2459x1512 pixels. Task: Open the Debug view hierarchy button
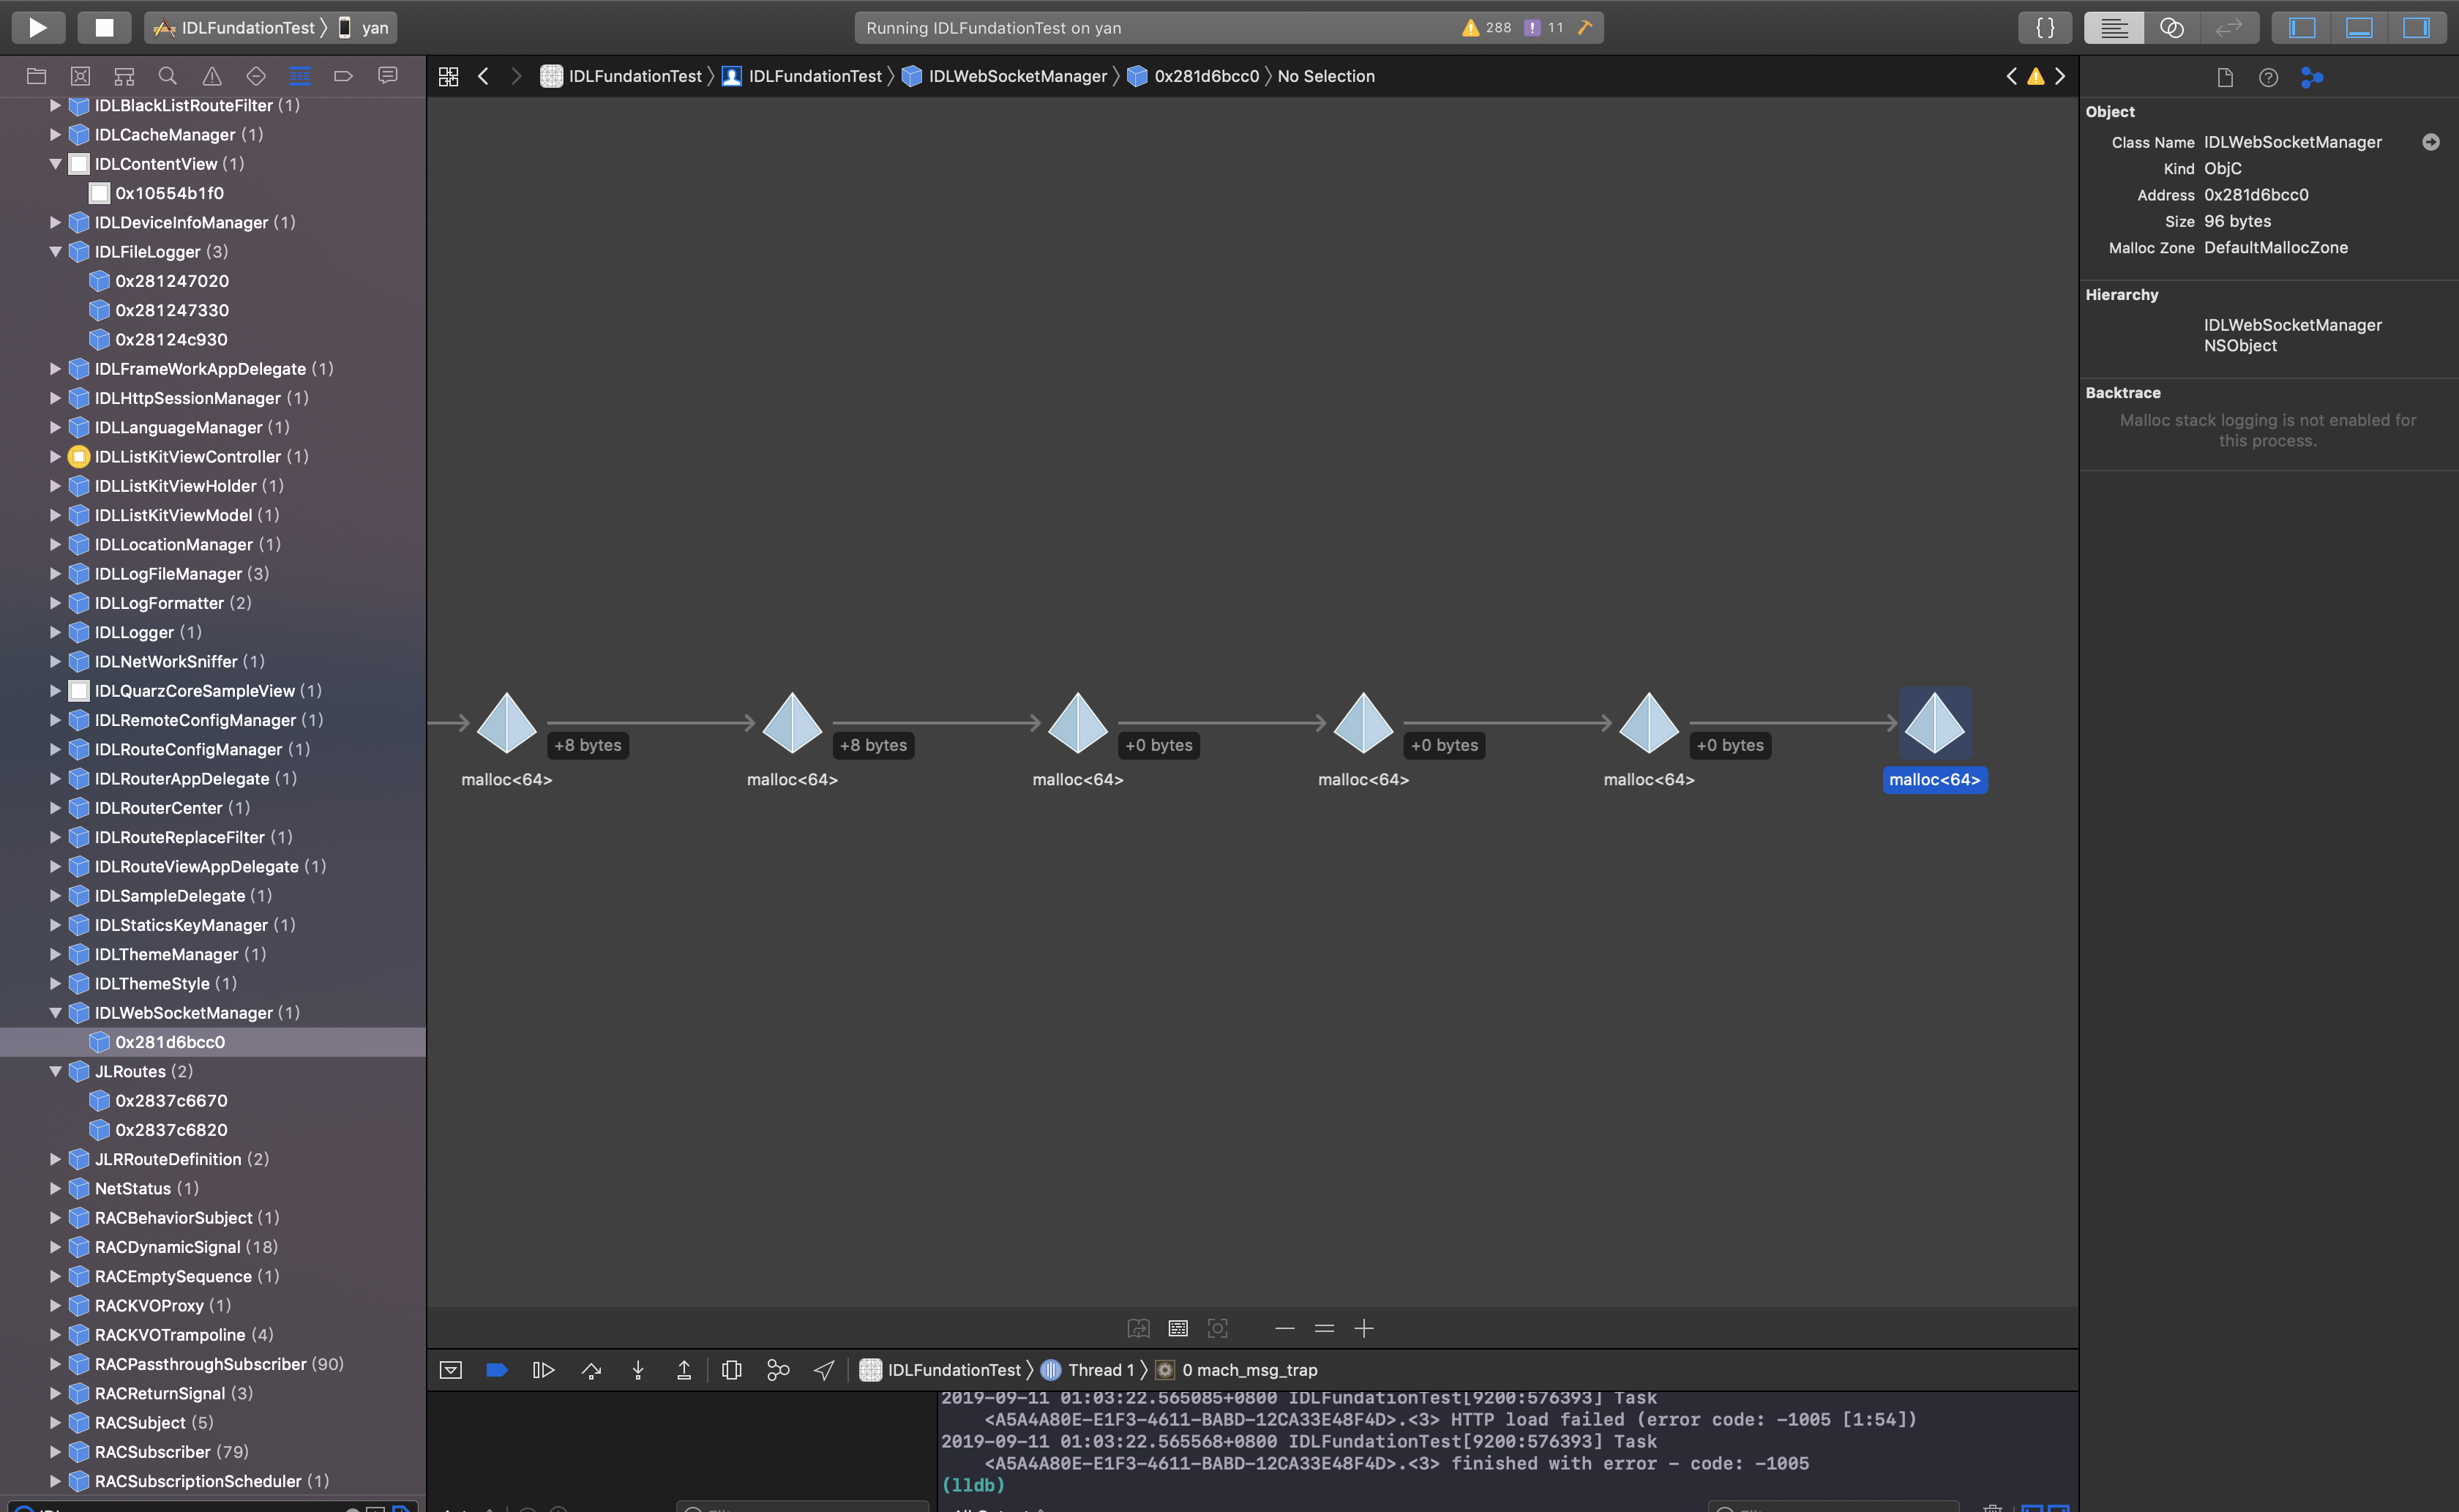click(x=732, y=1370)
